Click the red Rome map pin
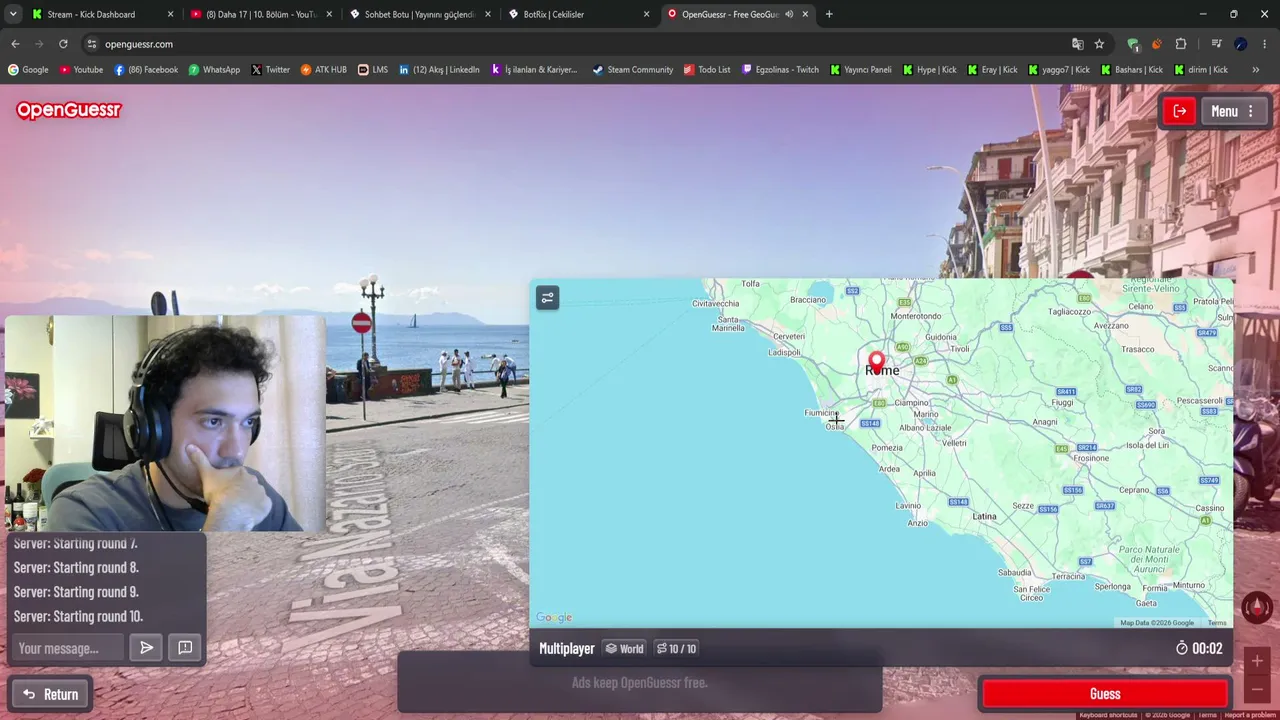The image size is (1280, 720). (x=877, y=362)
